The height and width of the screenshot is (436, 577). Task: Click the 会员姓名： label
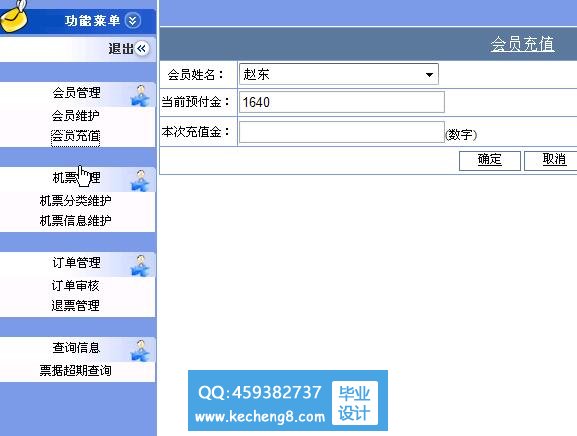195,75
